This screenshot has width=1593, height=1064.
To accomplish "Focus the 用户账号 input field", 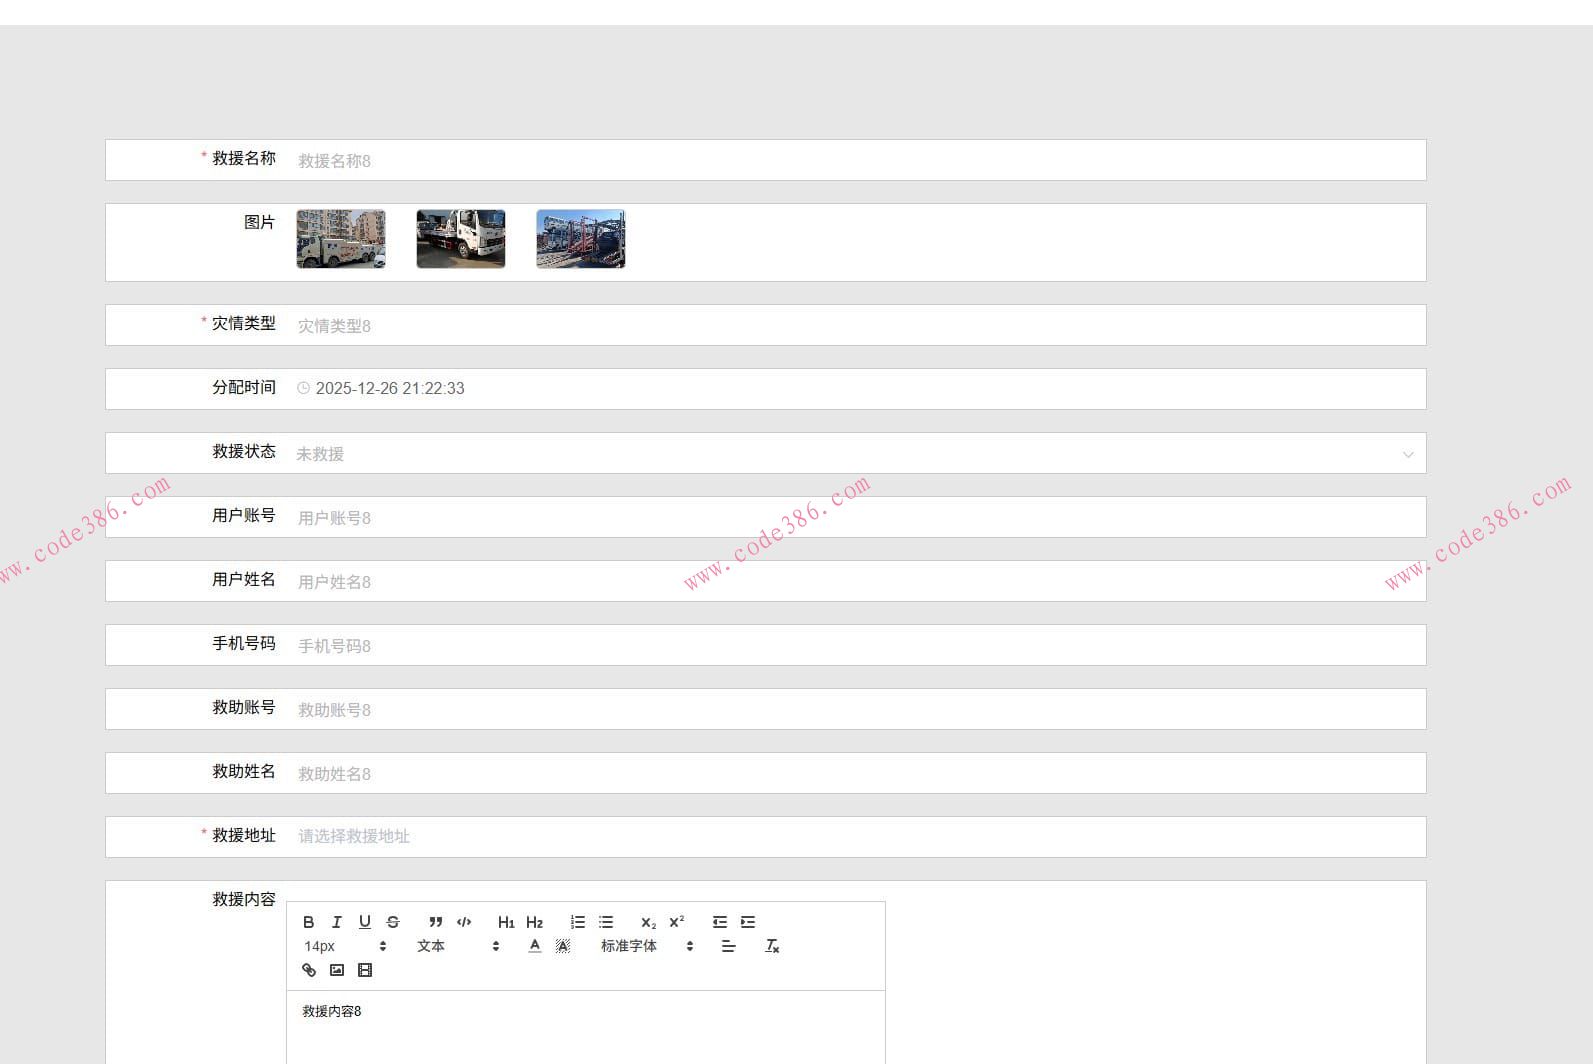I will pos(856,517).
